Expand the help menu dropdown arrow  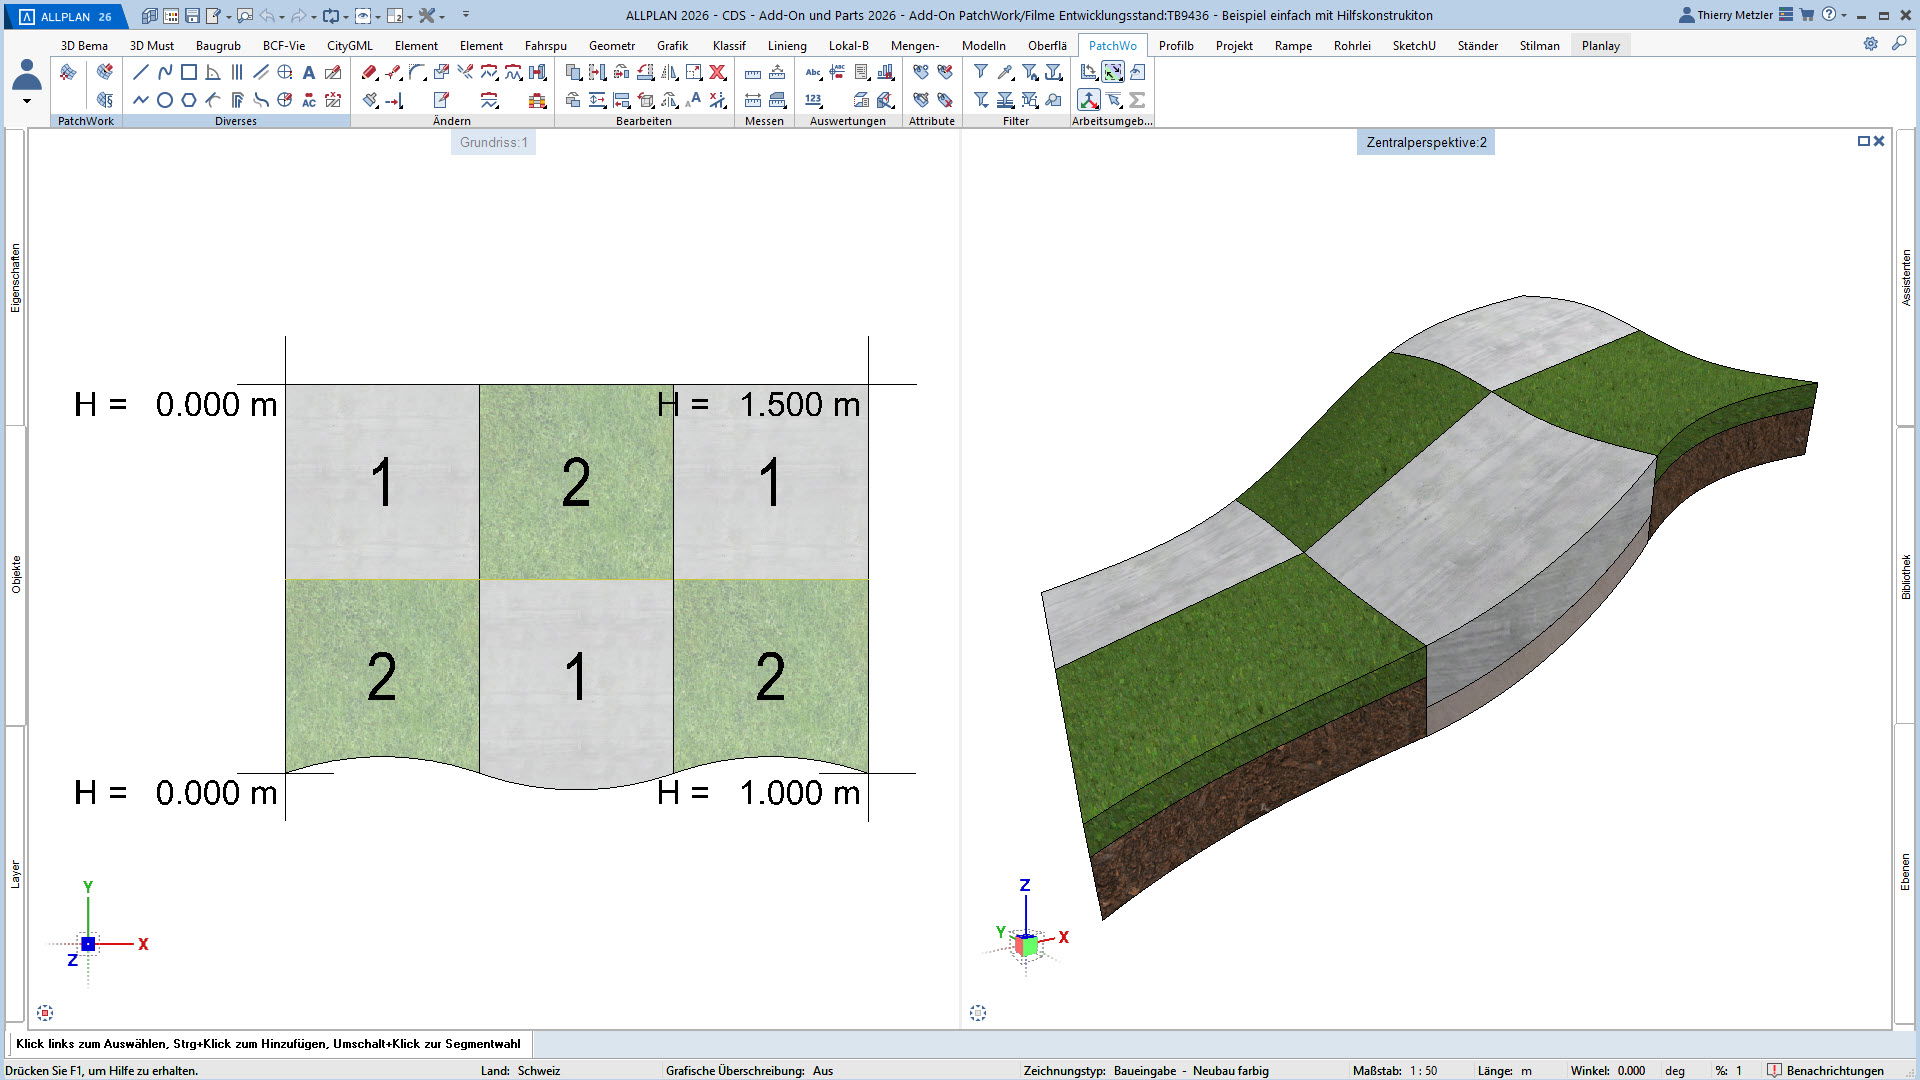[1844, 16]
